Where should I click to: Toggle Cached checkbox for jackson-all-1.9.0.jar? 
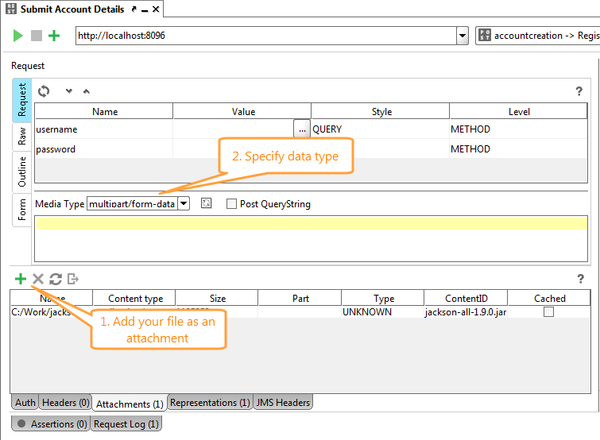[x=548, y=313]
